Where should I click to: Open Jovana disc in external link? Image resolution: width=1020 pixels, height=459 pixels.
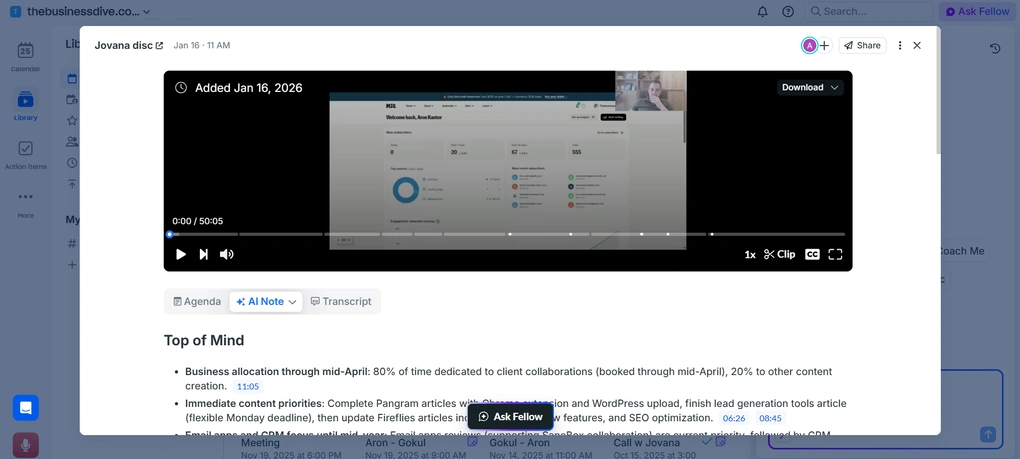pos(159,46)
